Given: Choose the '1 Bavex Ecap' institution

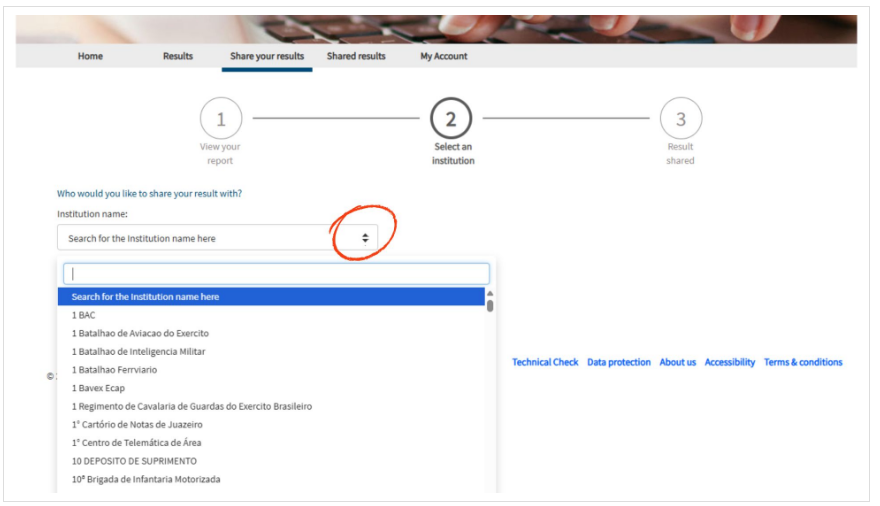Looking at the screenshot, I should point(98,388).
